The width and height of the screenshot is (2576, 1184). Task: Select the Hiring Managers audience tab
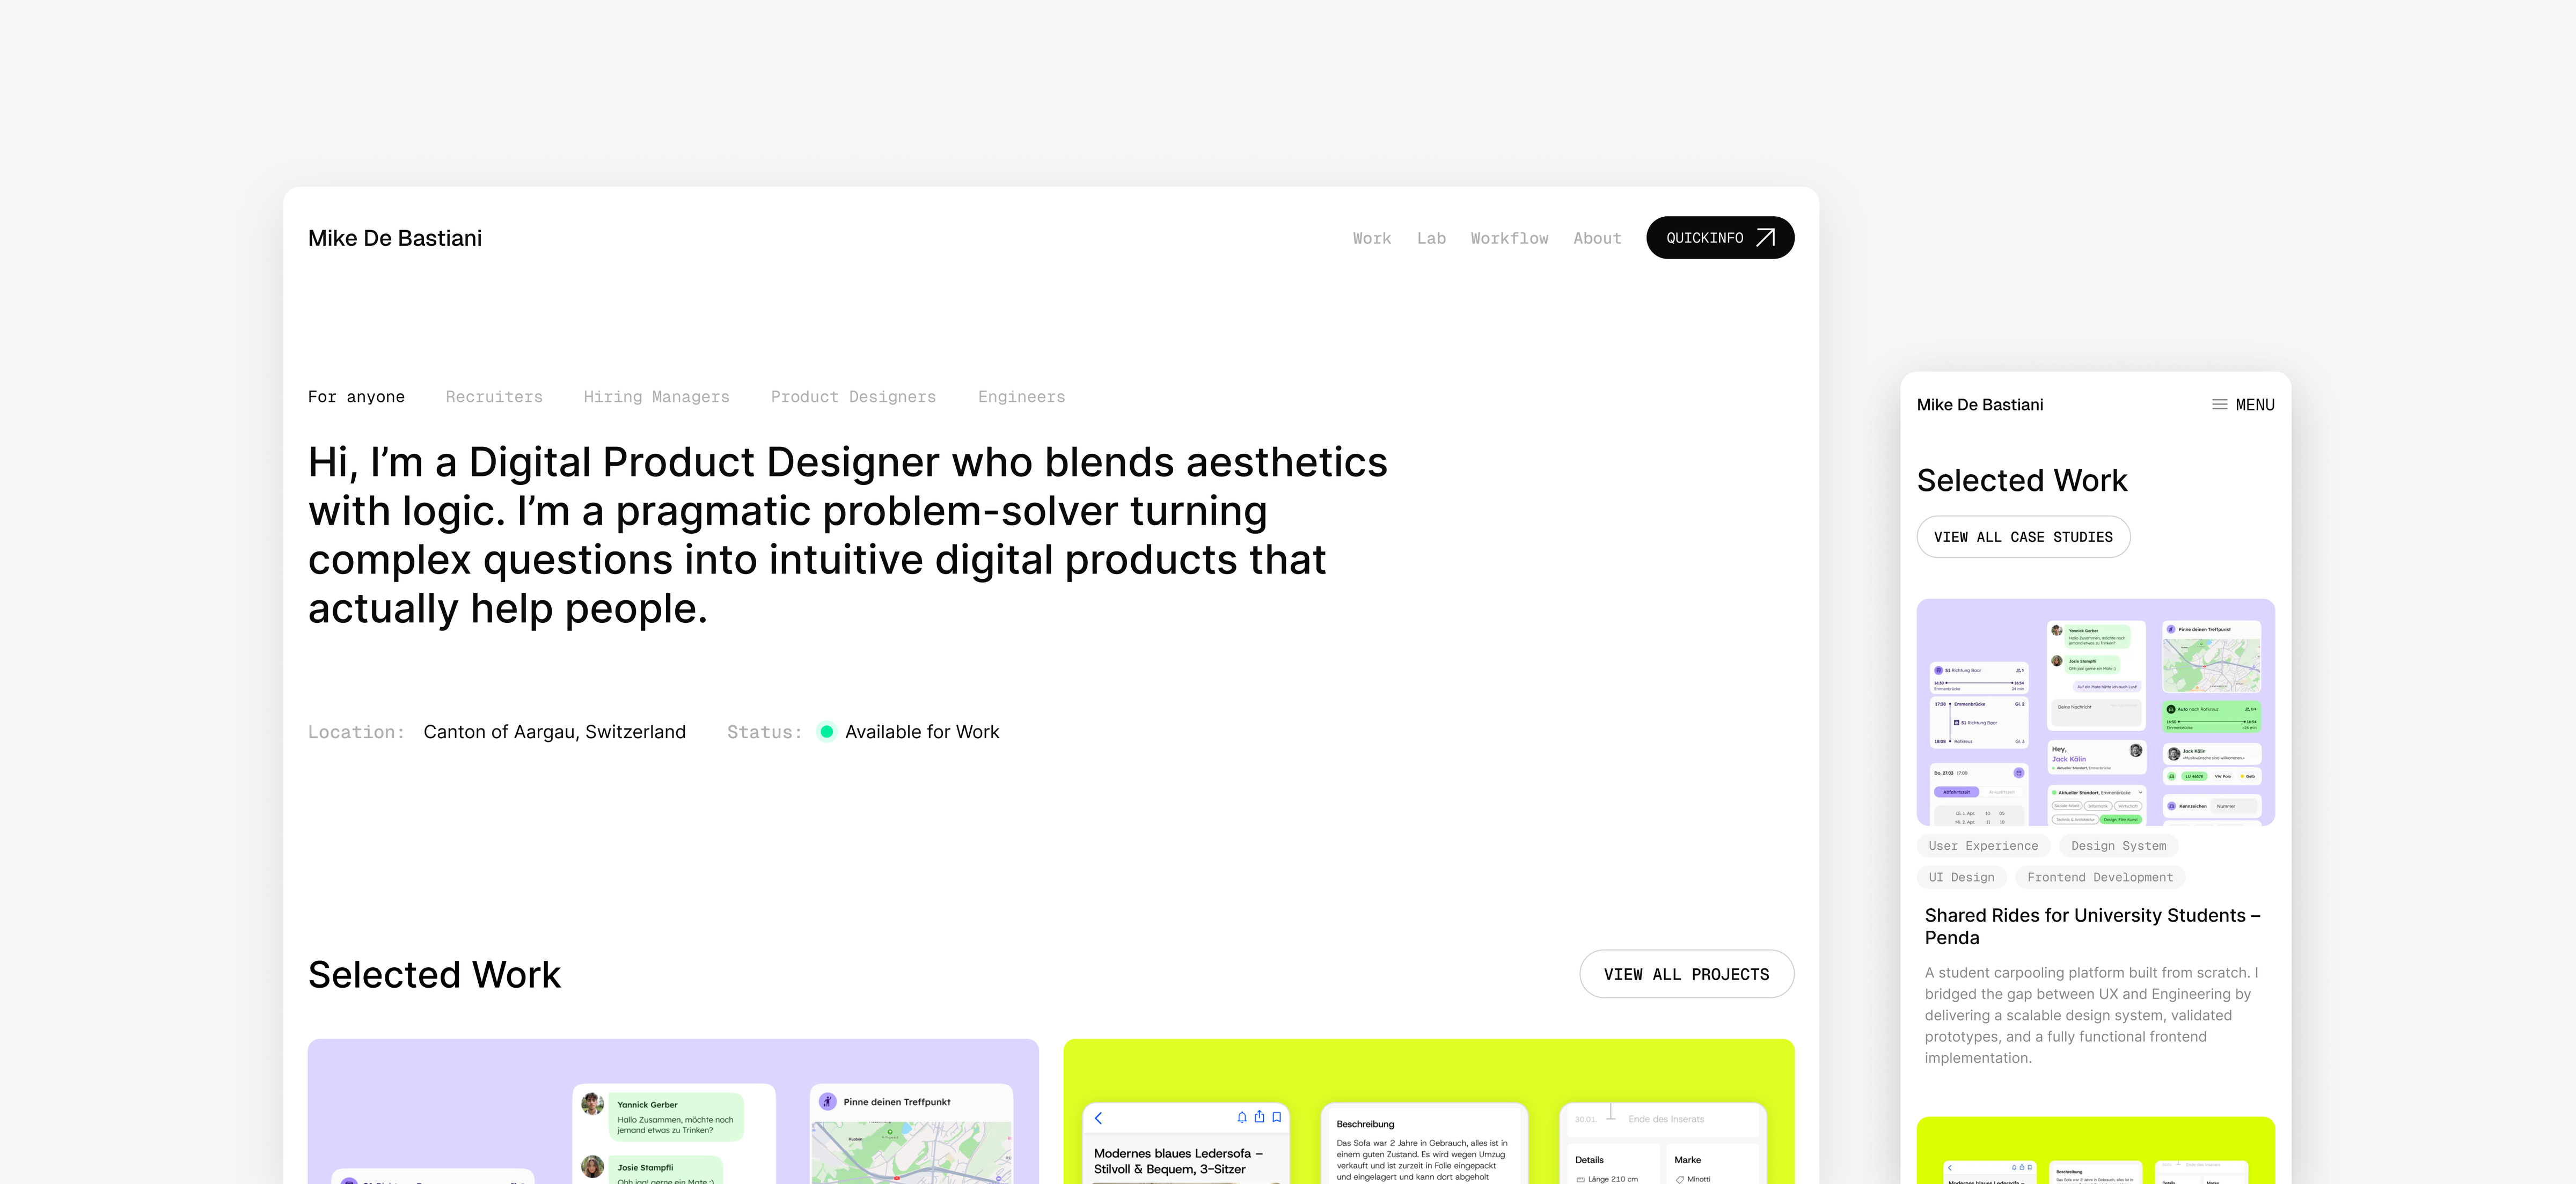656,397
